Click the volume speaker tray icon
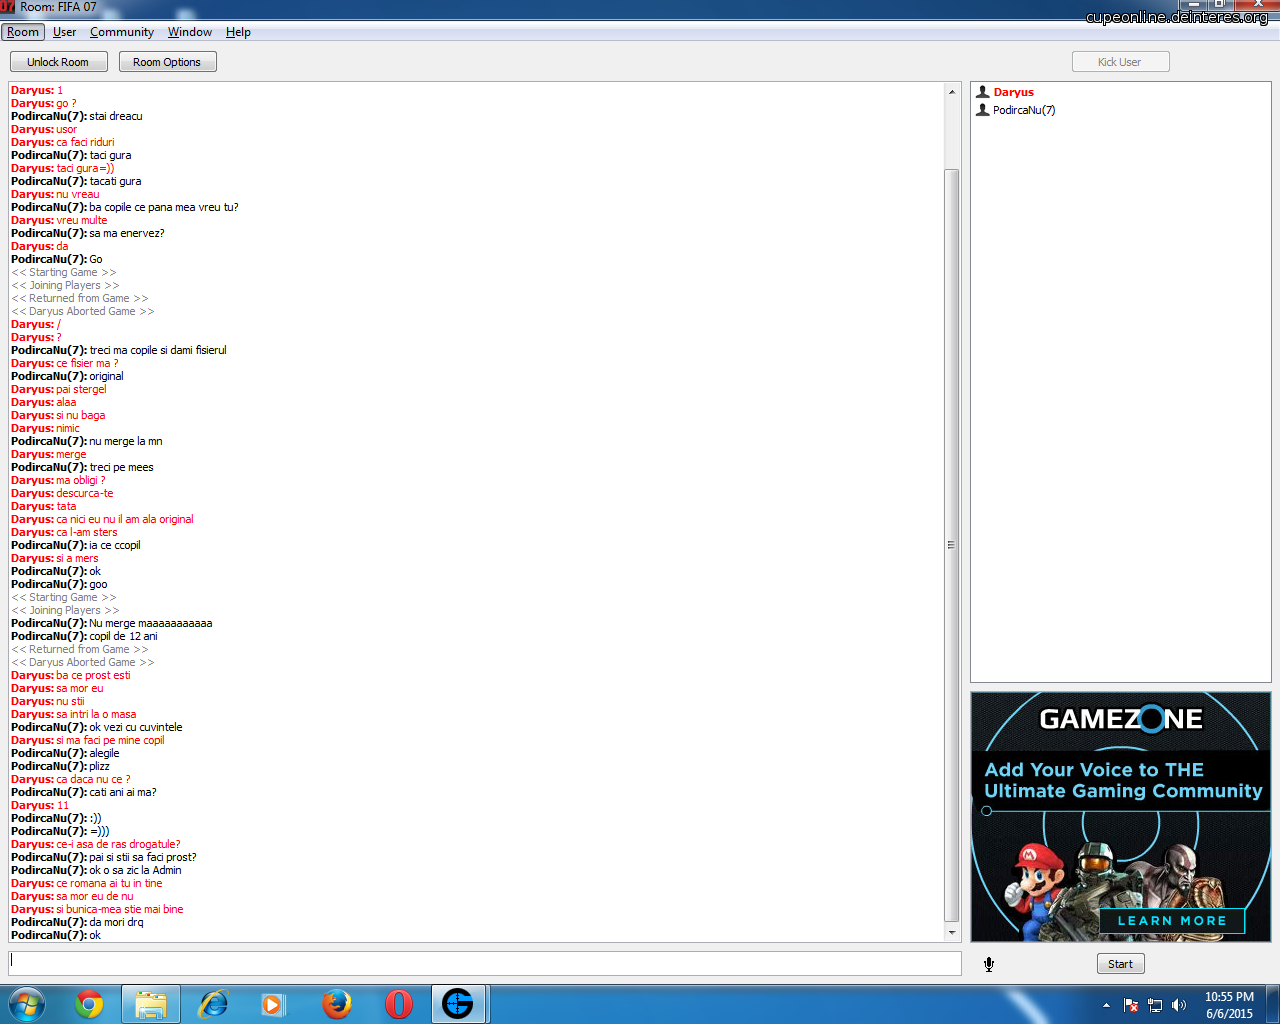 1179,1005
